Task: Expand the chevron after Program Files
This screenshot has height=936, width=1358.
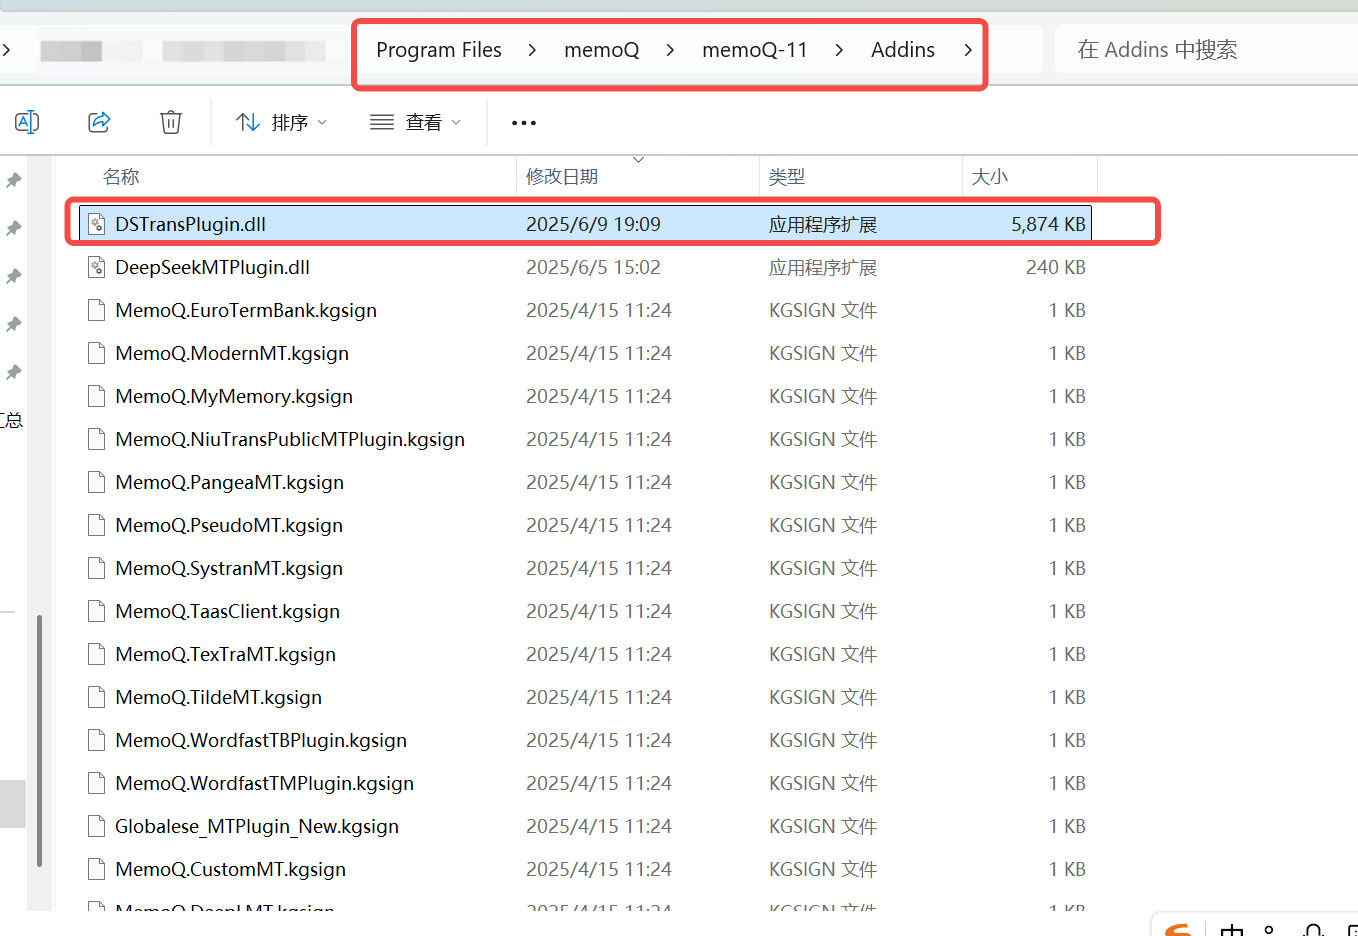Action: coord(532,50)
